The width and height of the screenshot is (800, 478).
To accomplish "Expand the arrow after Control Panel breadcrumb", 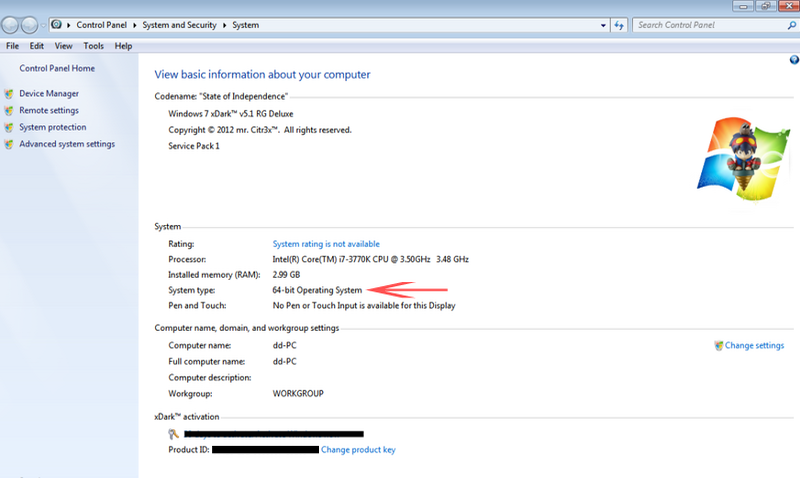I will pos(135,25).
